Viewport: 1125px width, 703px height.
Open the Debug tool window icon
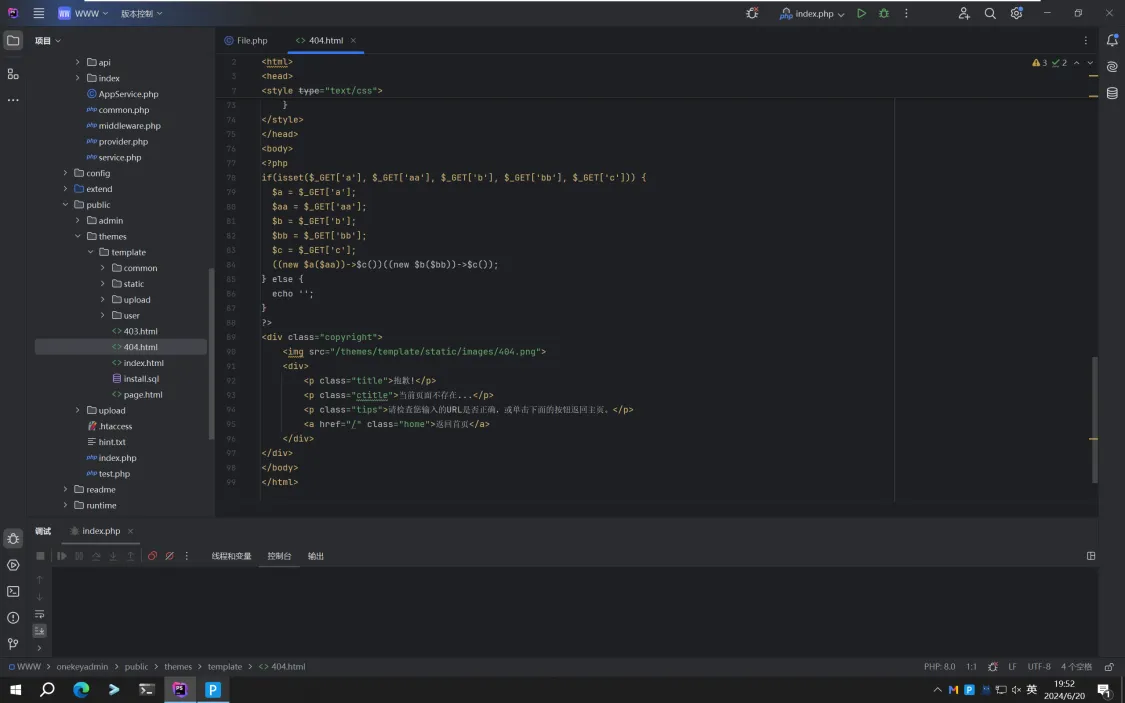tap(13, 539)
